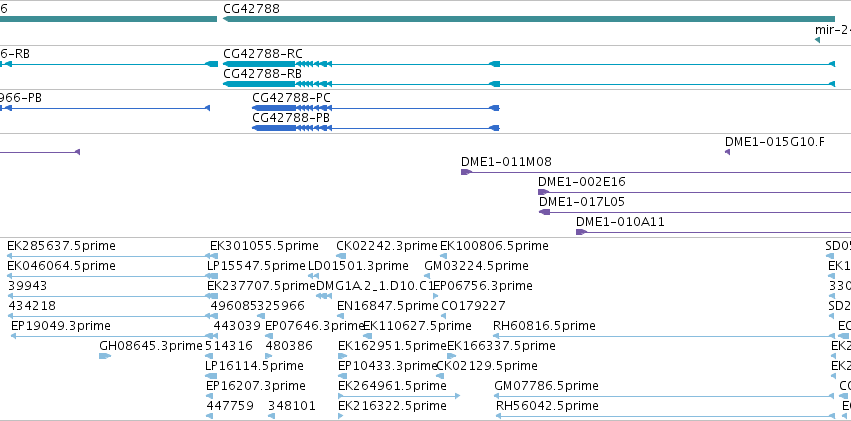851x421 pixels.
Task: Select EST EK110627.5prime
Action: pos(417,326)
